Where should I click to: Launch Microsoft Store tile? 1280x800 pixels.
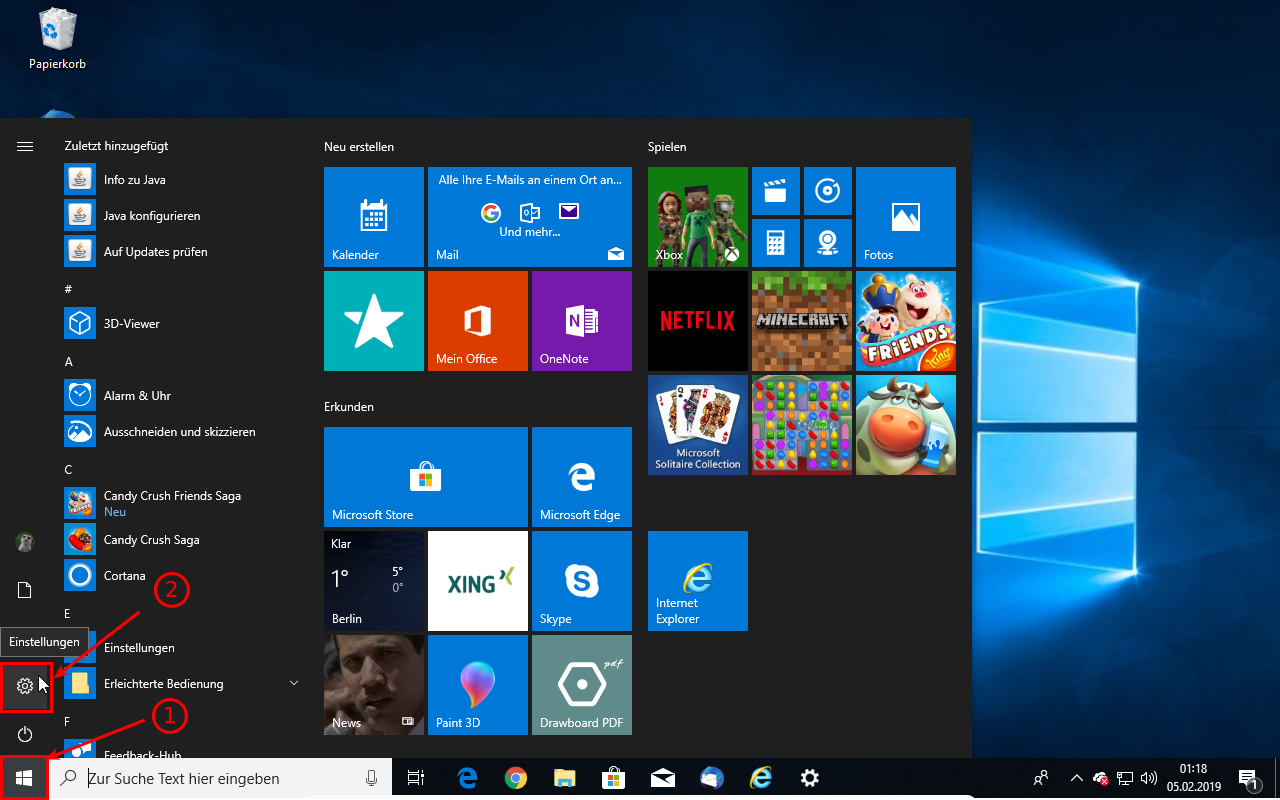(x=425, y=477)
